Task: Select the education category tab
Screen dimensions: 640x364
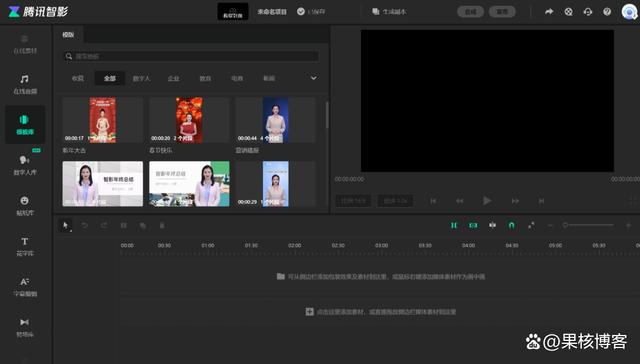Action: point(205,78)
